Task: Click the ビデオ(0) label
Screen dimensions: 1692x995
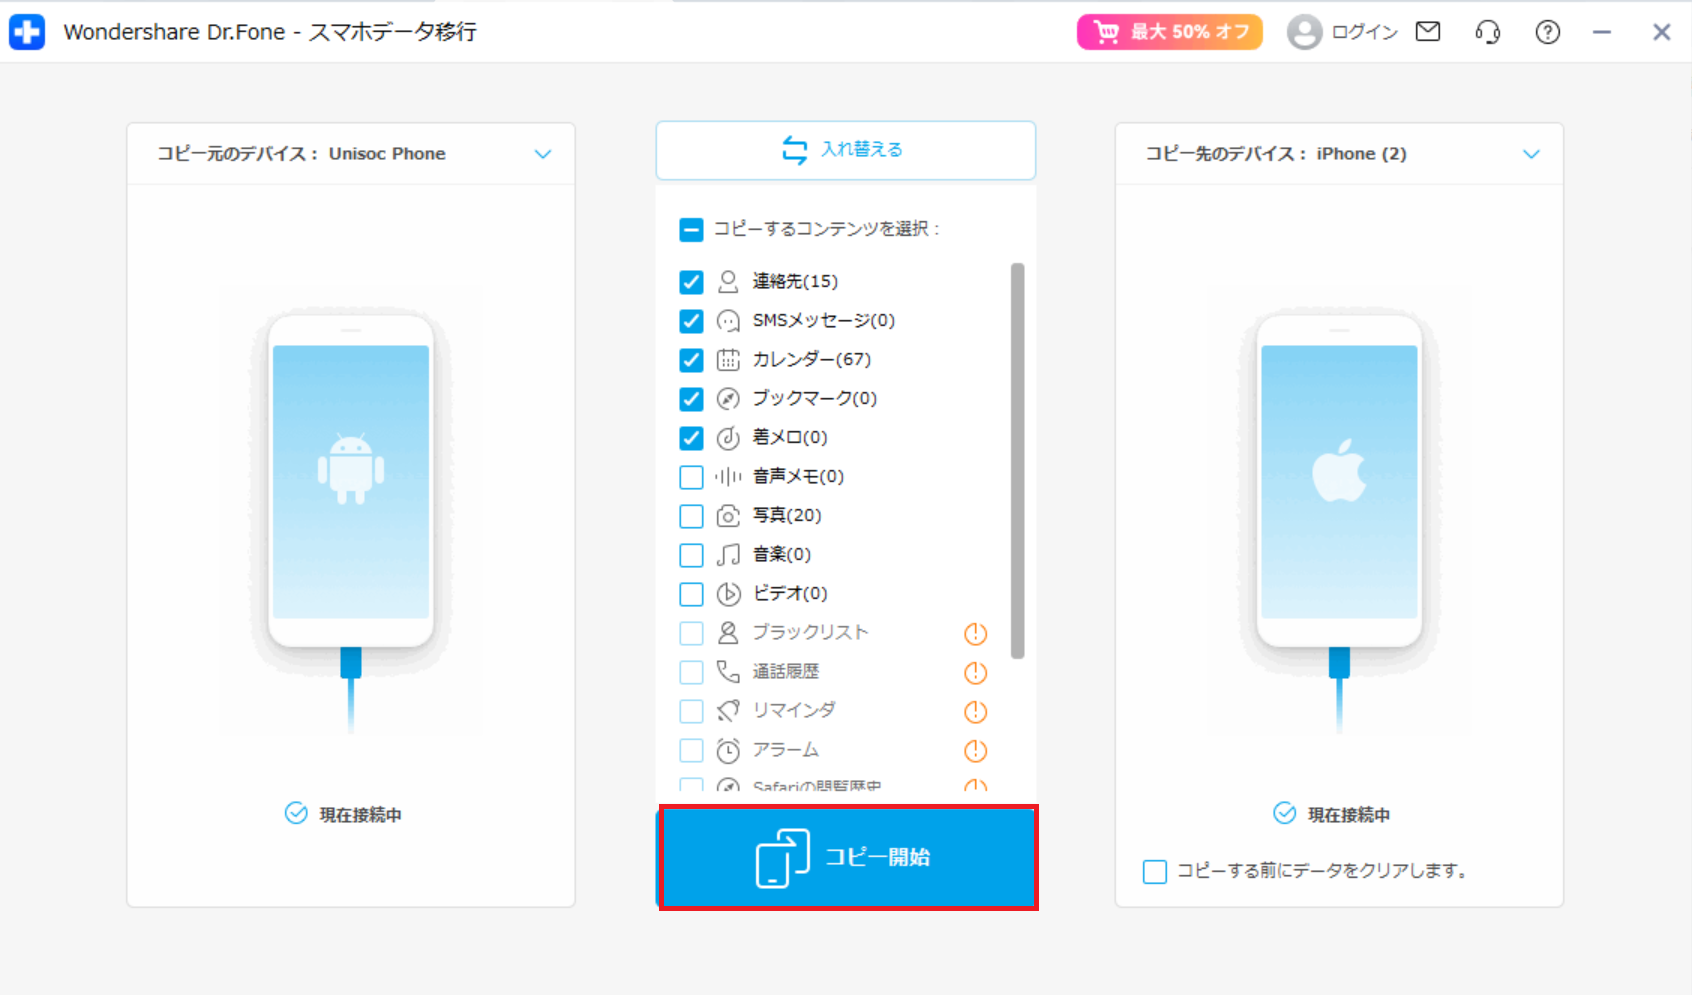Action: (790, 594)
